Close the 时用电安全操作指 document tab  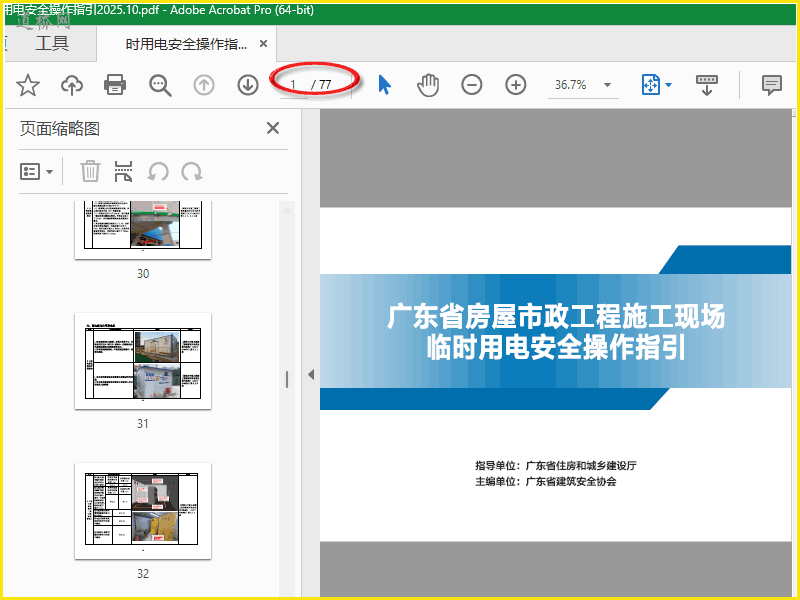click(264, 44)
